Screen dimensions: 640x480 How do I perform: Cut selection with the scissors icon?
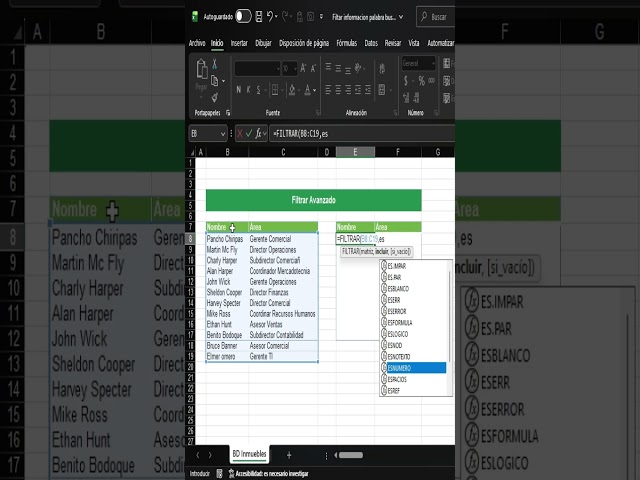point(214,64)
